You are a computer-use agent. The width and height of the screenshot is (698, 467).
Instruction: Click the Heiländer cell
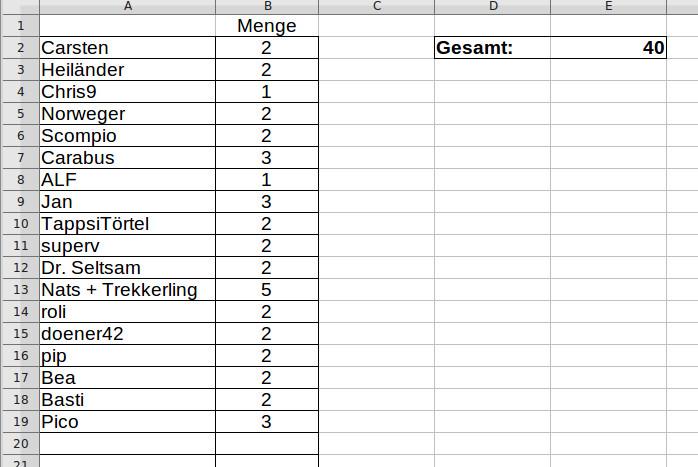point(127,69)
